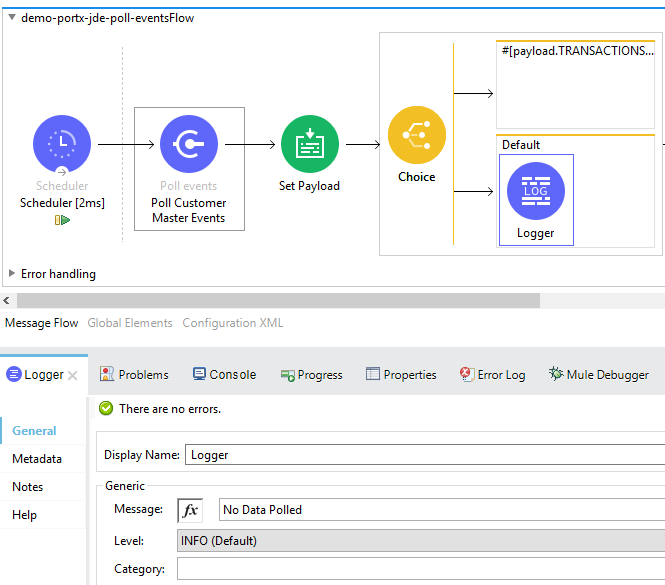Click the fx expression button beside Message

[190, 510]
